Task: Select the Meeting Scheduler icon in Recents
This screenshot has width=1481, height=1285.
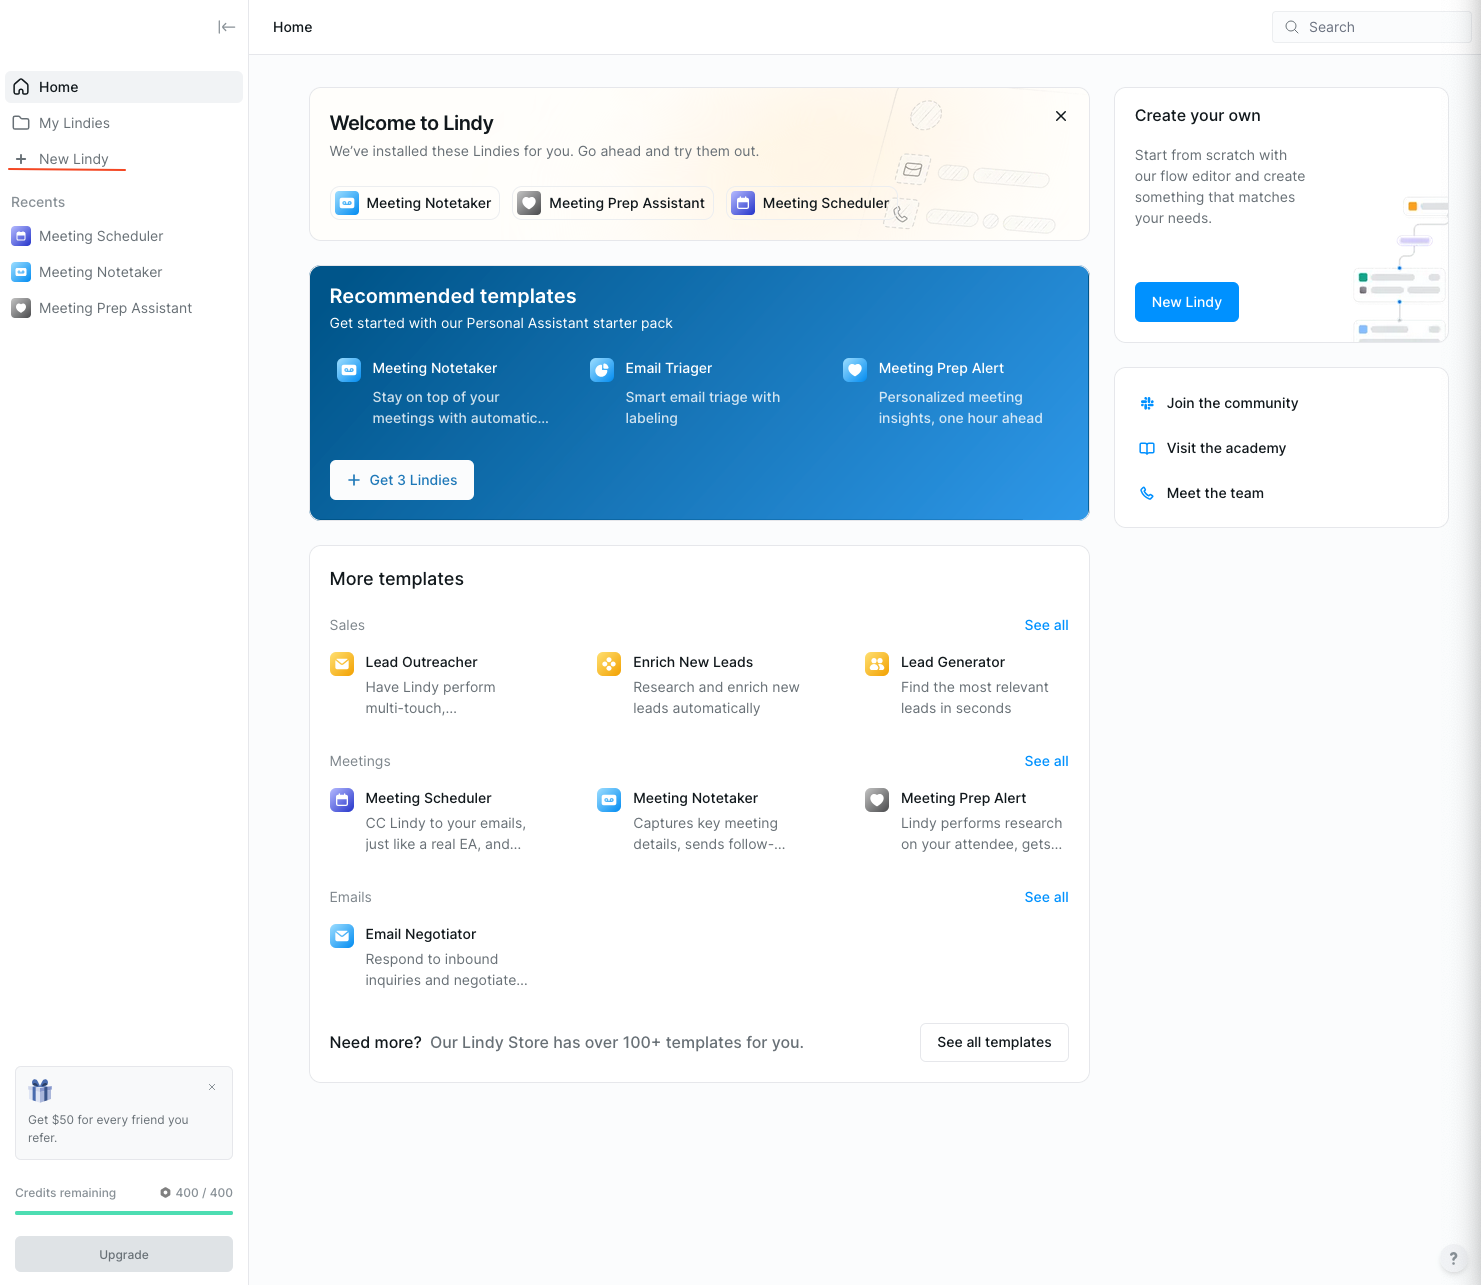Action: [x=21, y=236]
